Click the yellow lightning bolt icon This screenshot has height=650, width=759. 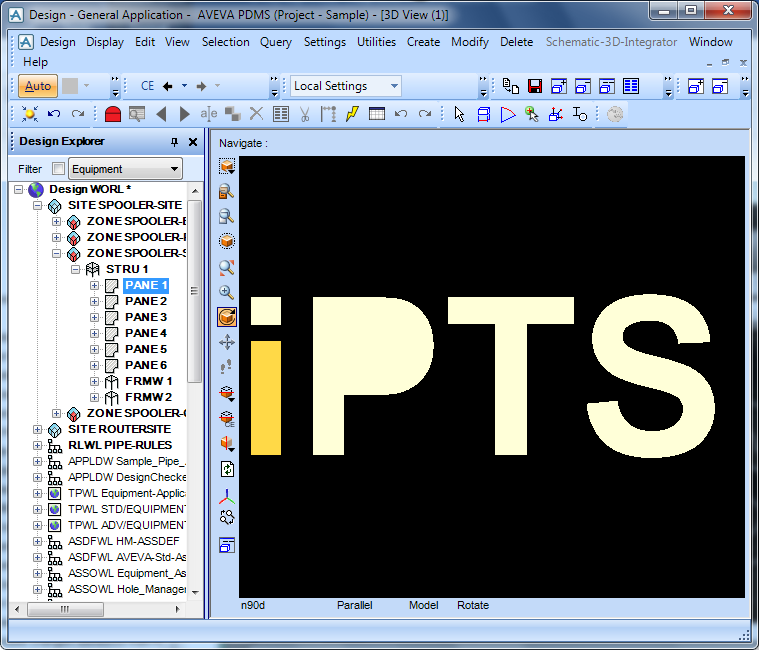point(352,114)
